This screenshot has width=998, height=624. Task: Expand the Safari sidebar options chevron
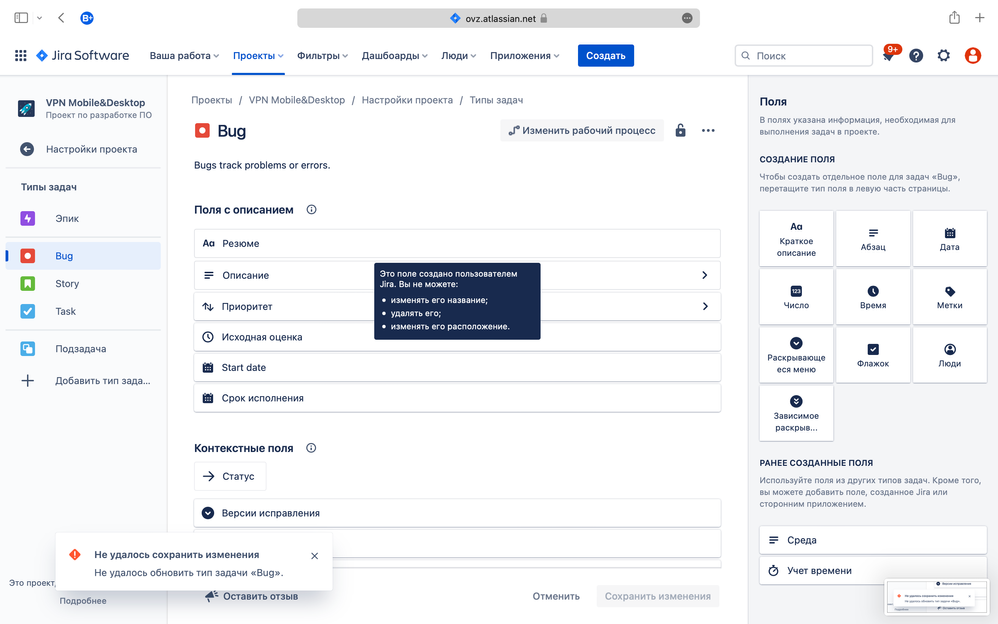39,18
